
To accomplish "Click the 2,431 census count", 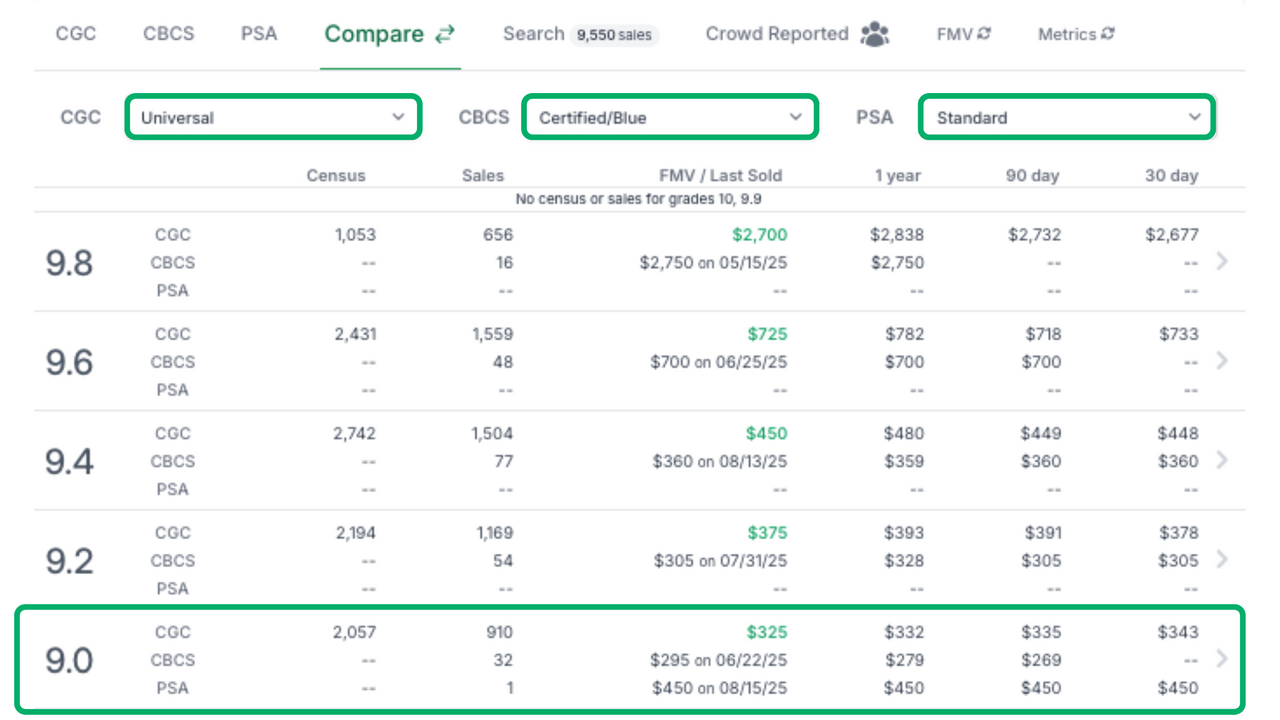I will tap(355, 334).
